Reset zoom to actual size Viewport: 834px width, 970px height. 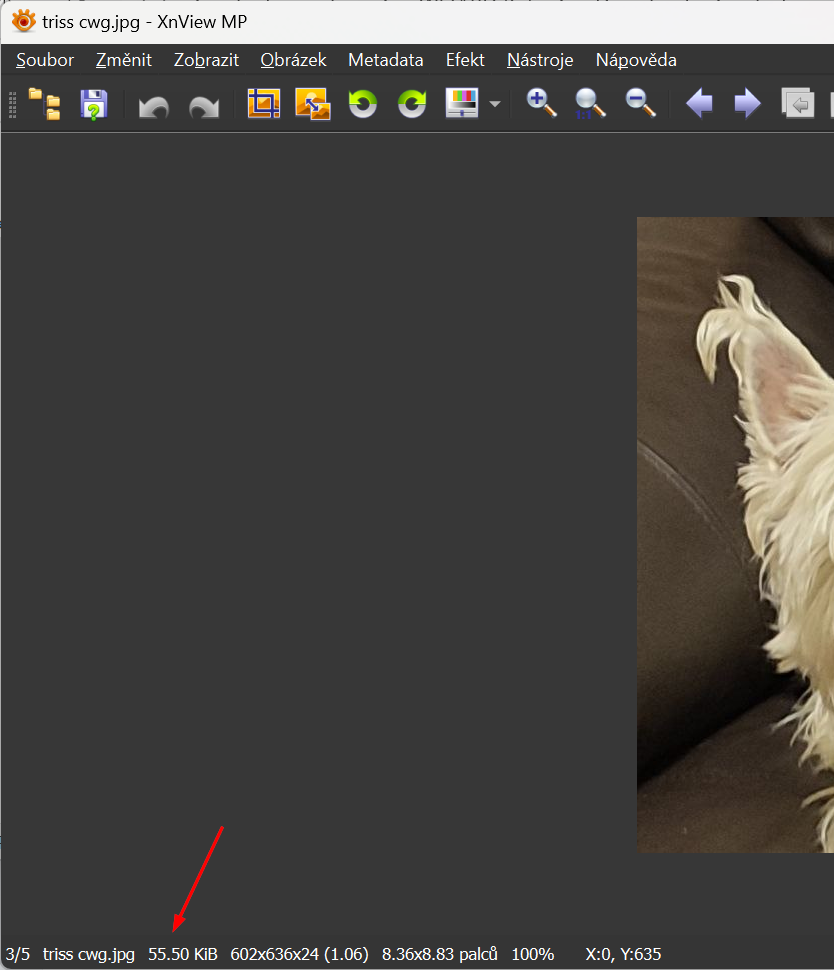click(x=590, y=103)
